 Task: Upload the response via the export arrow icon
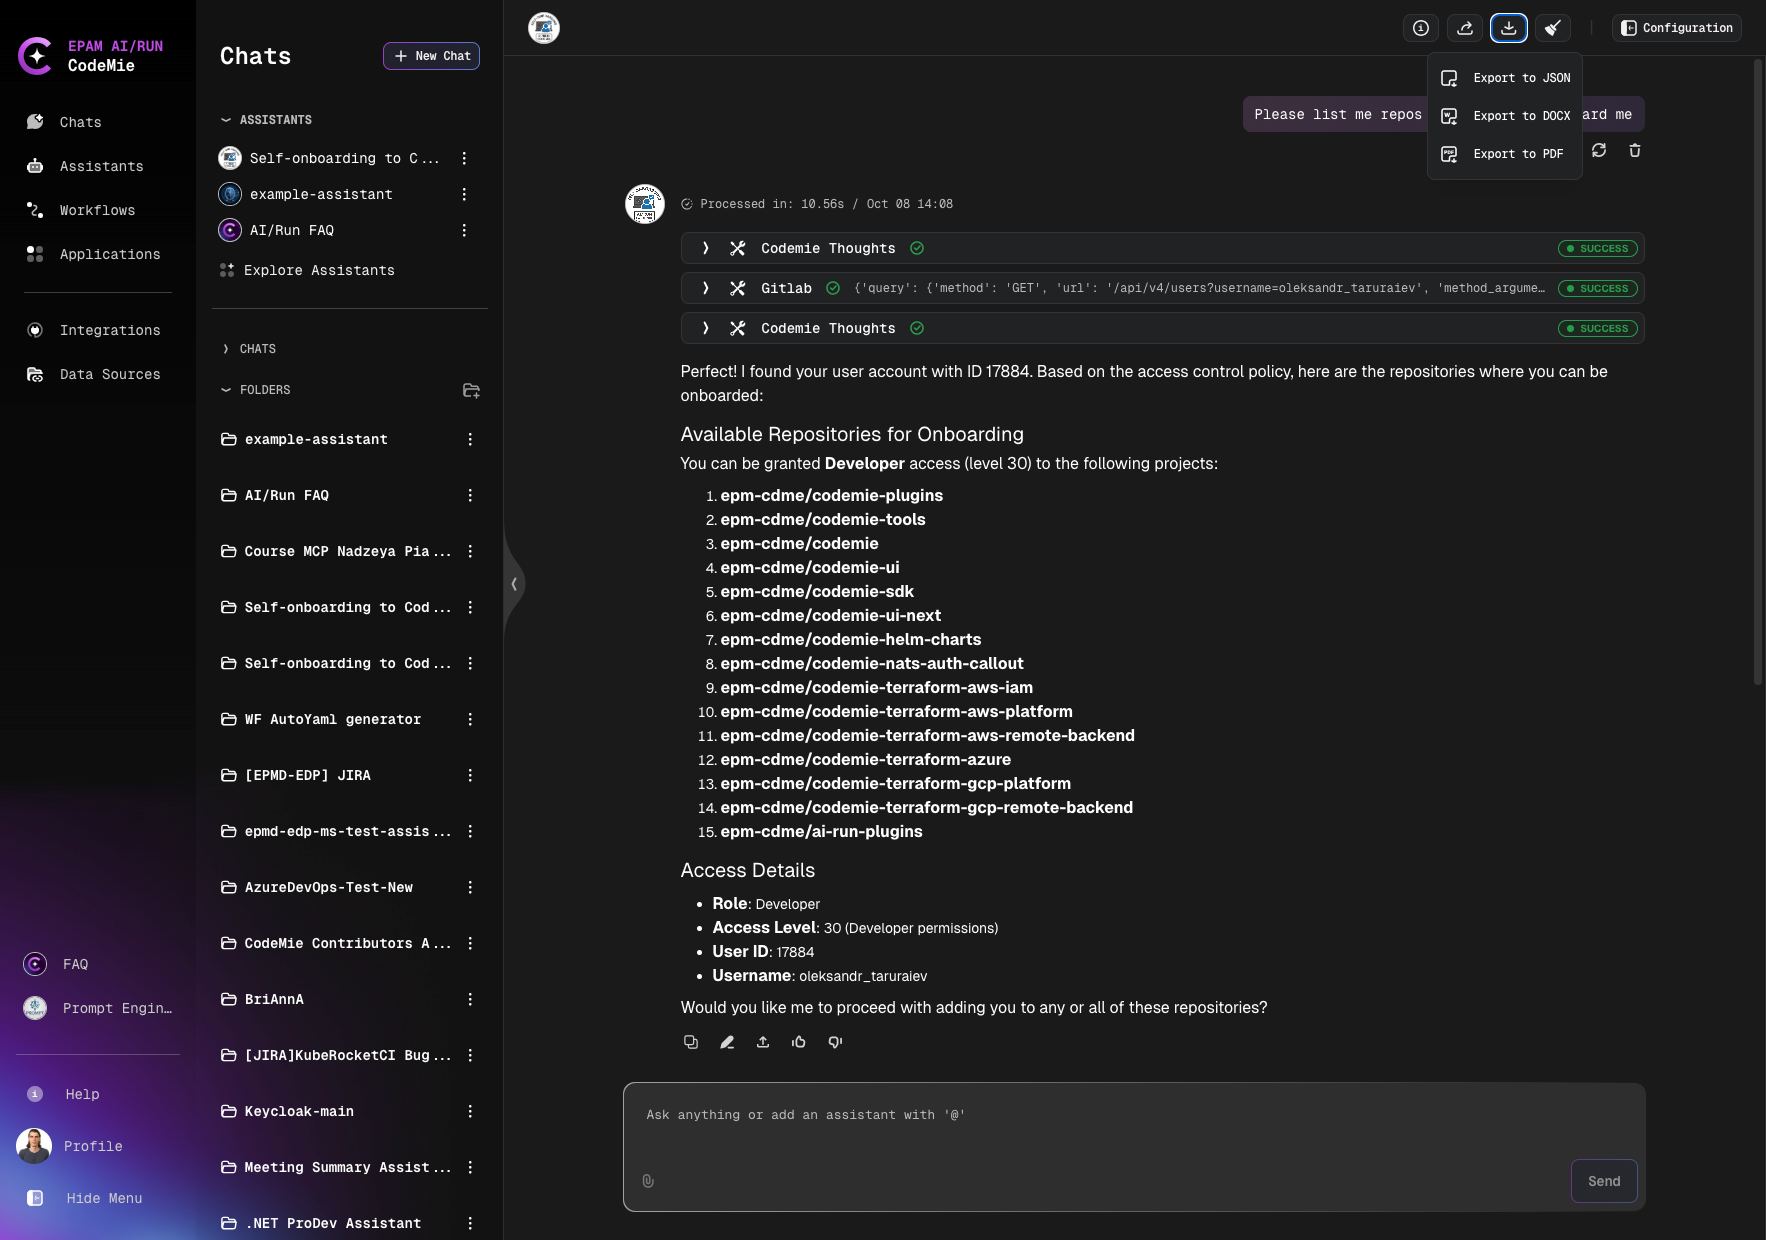tap(763, 1042)
